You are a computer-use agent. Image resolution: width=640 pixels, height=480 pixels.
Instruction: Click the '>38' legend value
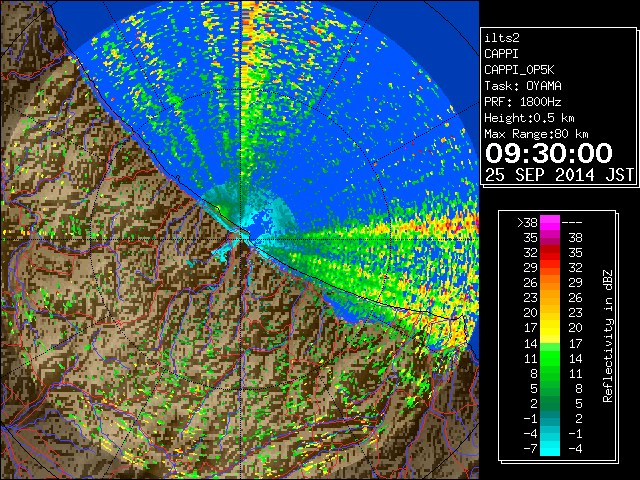click(x=527, y=223)
